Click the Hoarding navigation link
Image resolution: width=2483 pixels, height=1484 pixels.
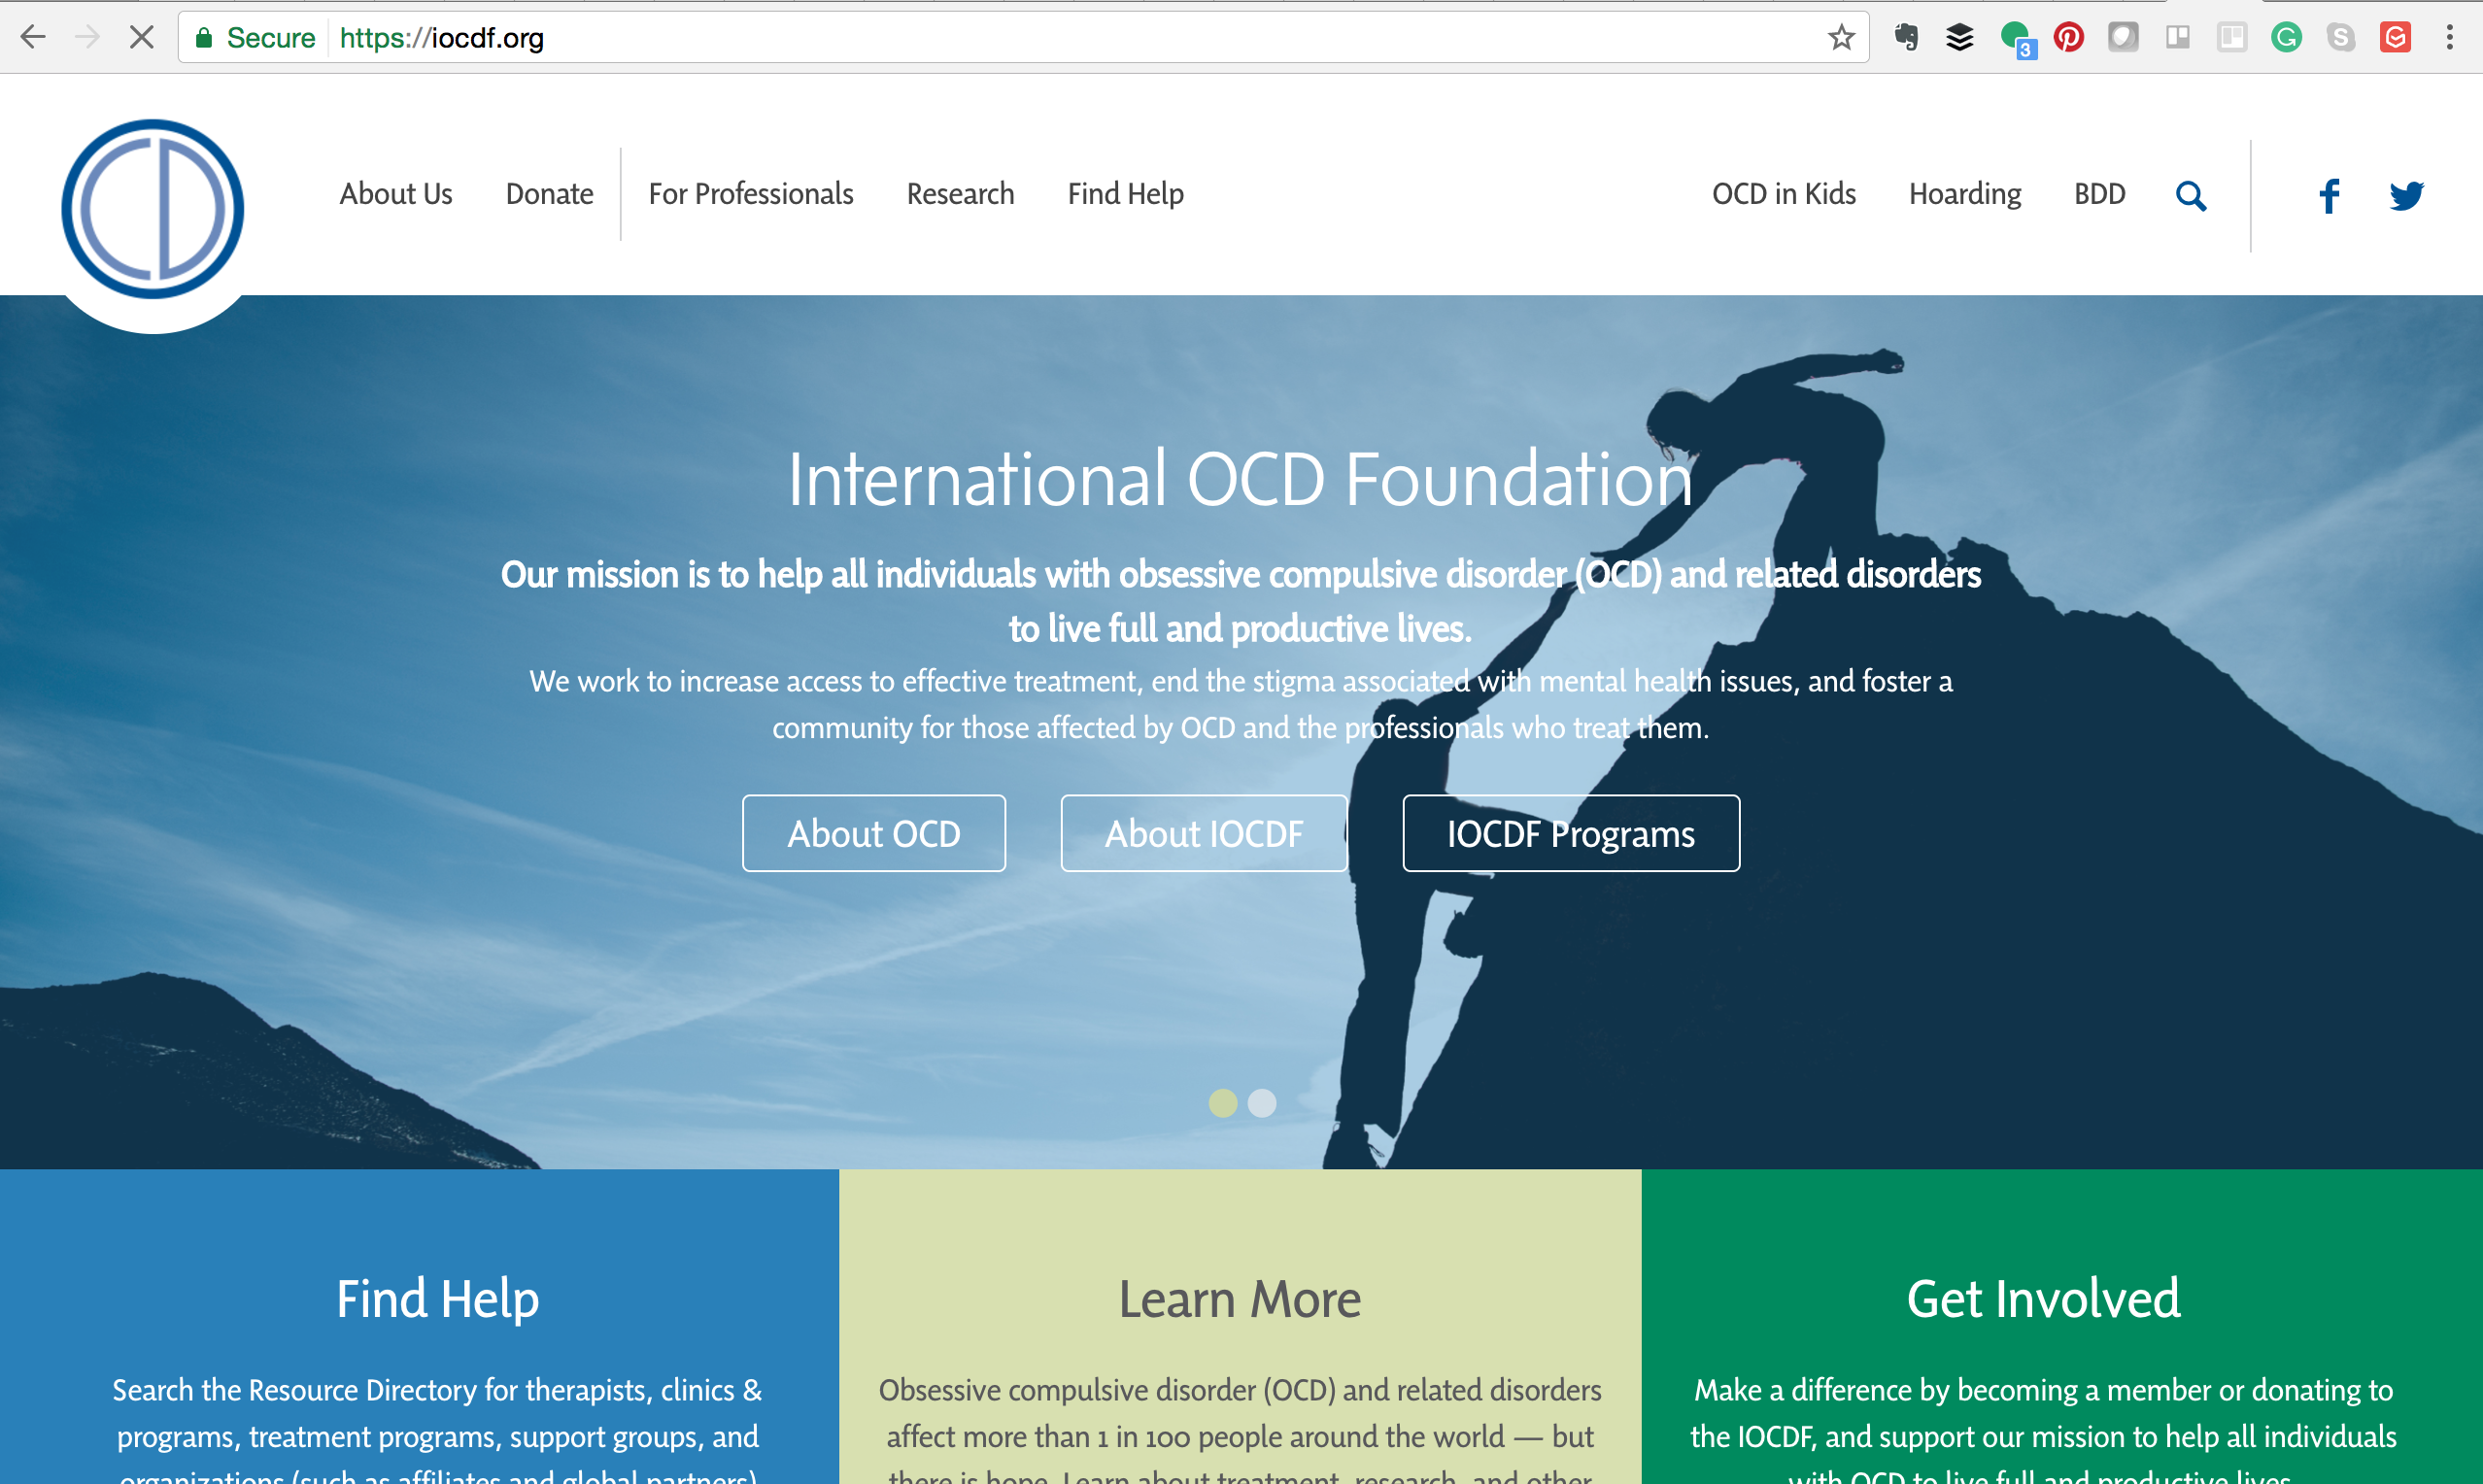1964,194
